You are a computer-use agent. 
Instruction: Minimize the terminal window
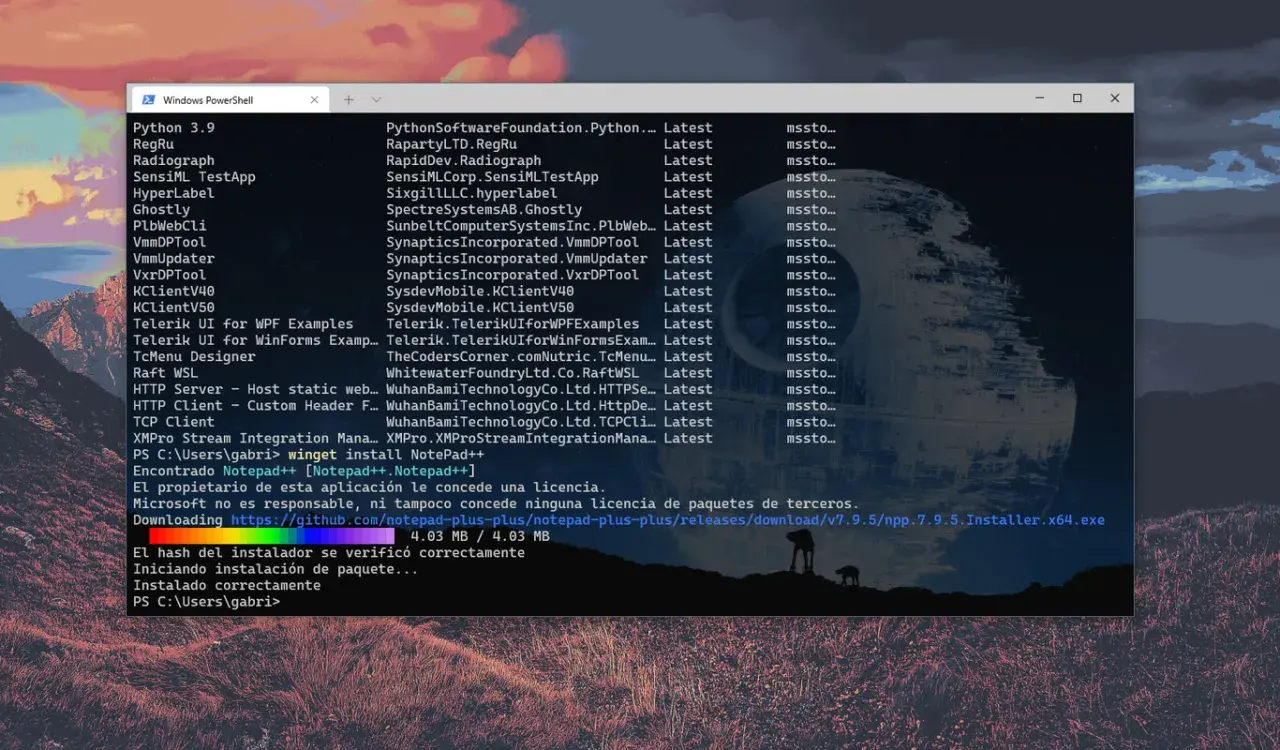(x=1040, y=98)
